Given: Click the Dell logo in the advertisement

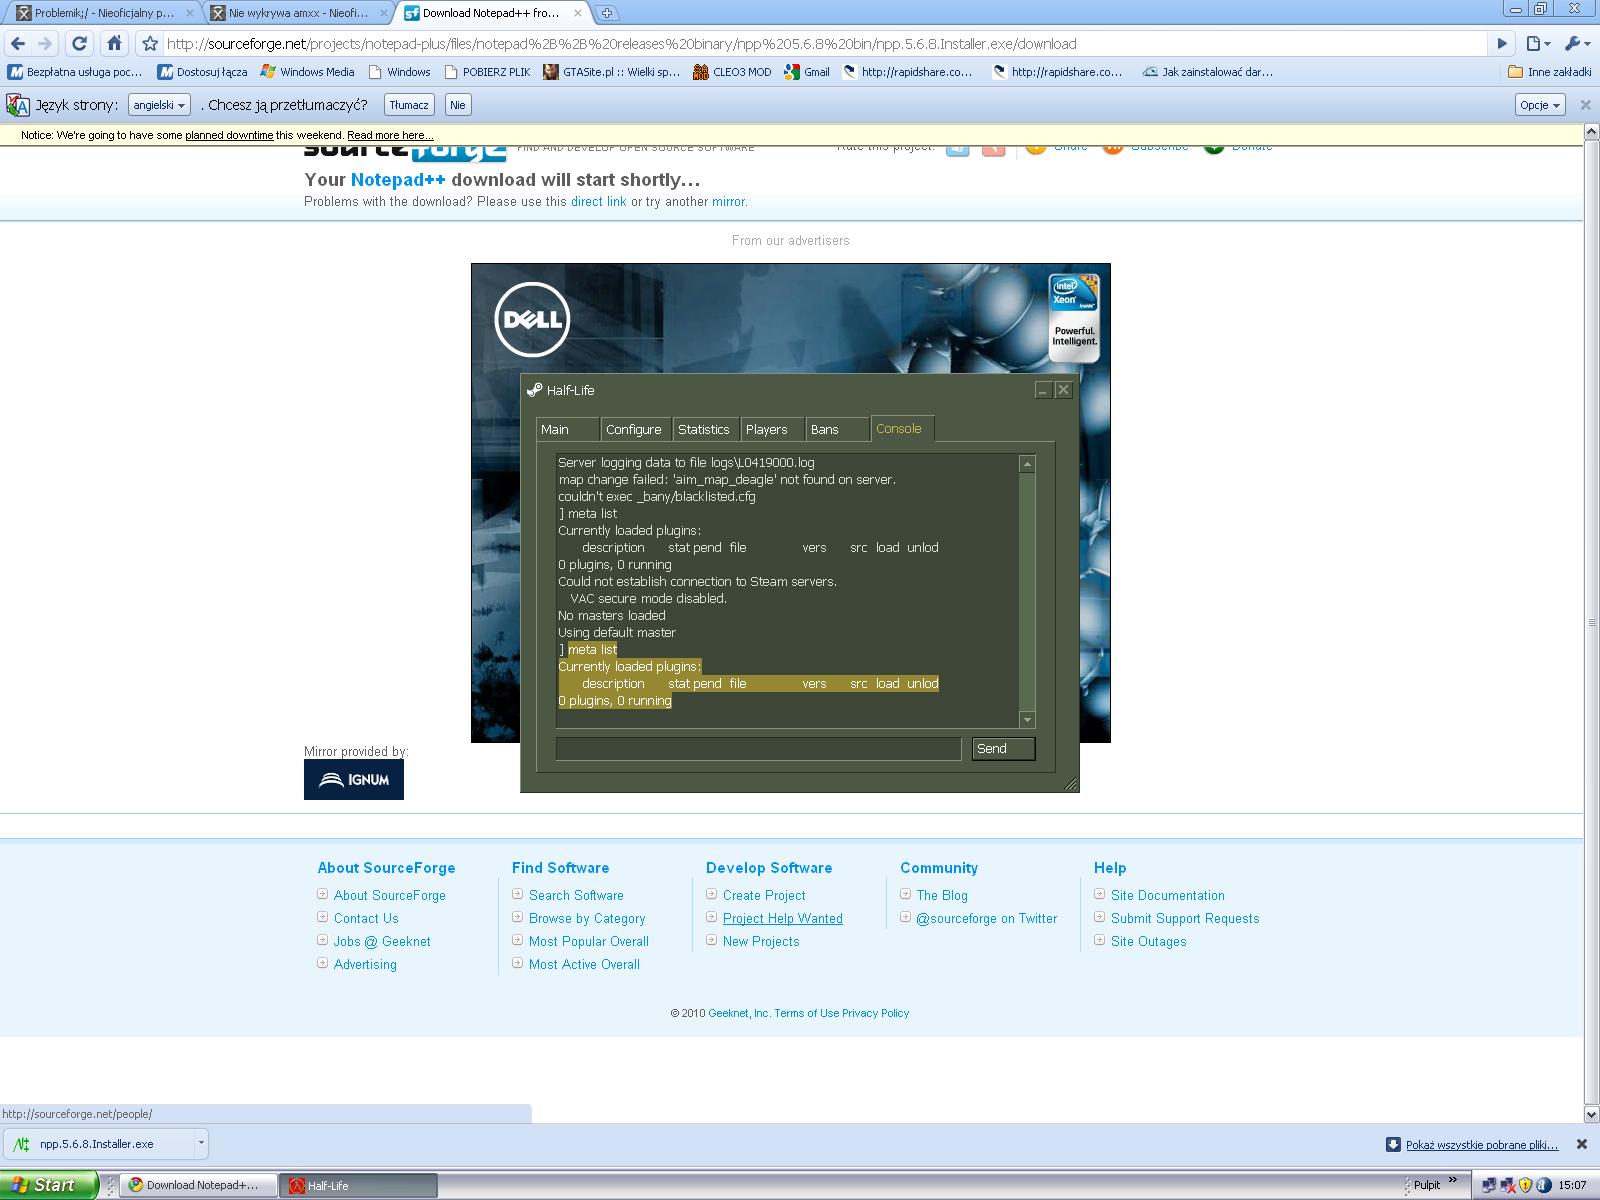Looking at the screenshot, I should point(532,320).
